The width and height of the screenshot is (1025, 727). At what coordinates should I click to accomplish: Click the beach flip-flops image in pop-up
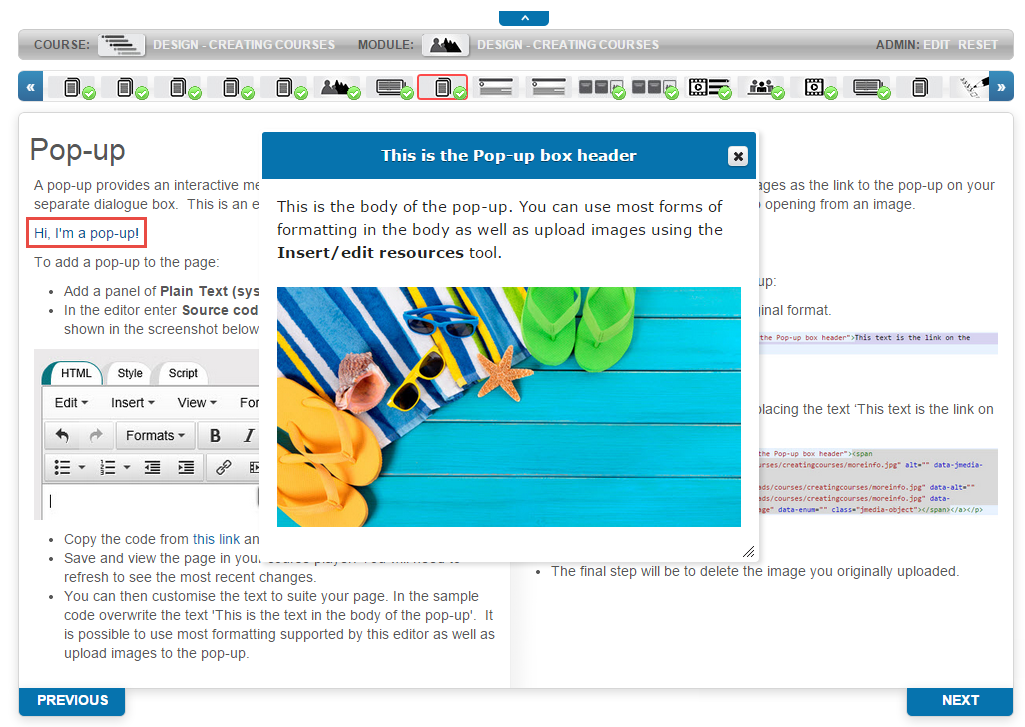tap(508, 406)
